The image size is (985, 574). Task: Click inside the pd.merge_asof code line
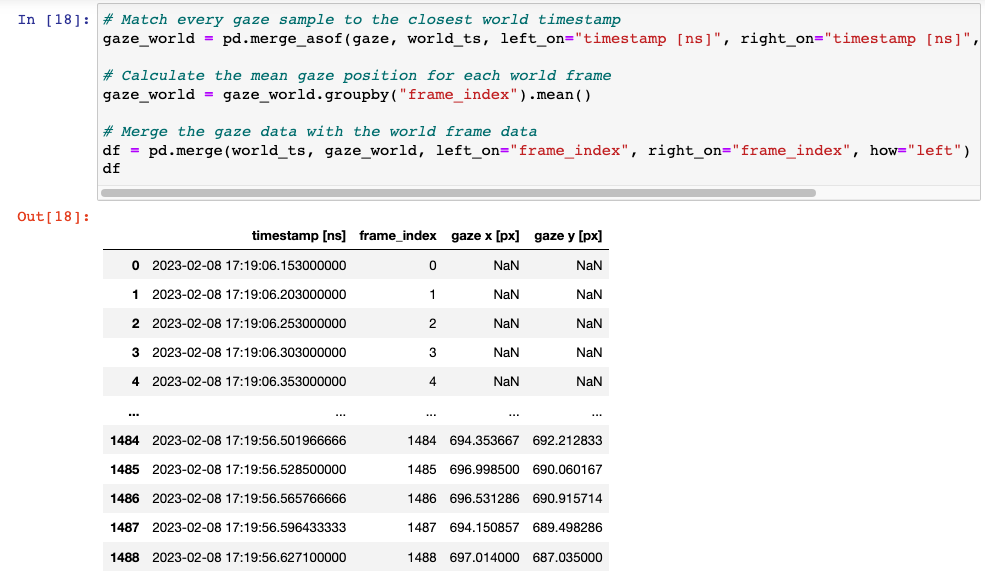point(540,39)
